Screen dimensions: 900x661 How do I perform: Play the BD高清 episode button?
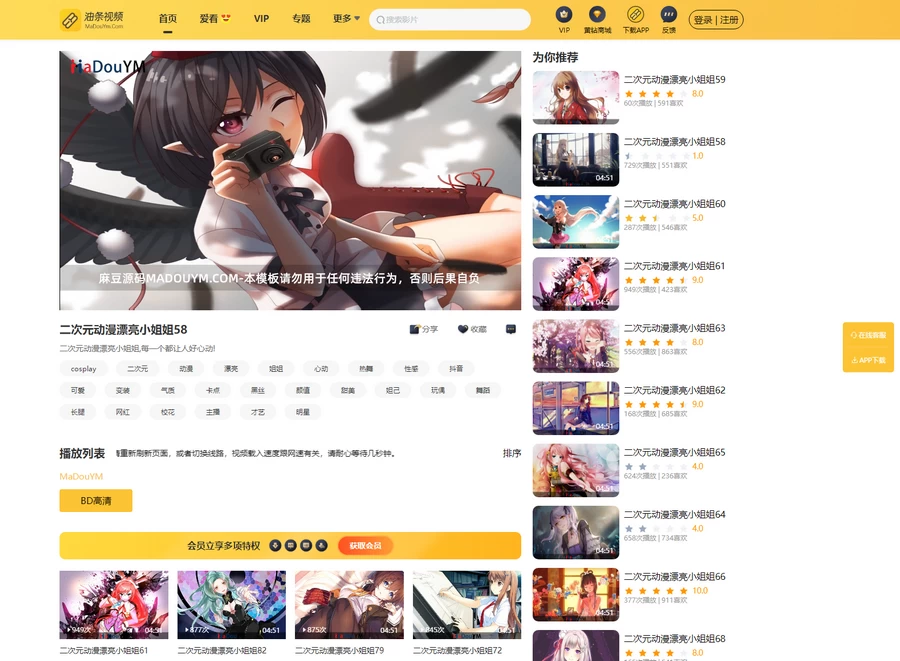tap(96, 500)
